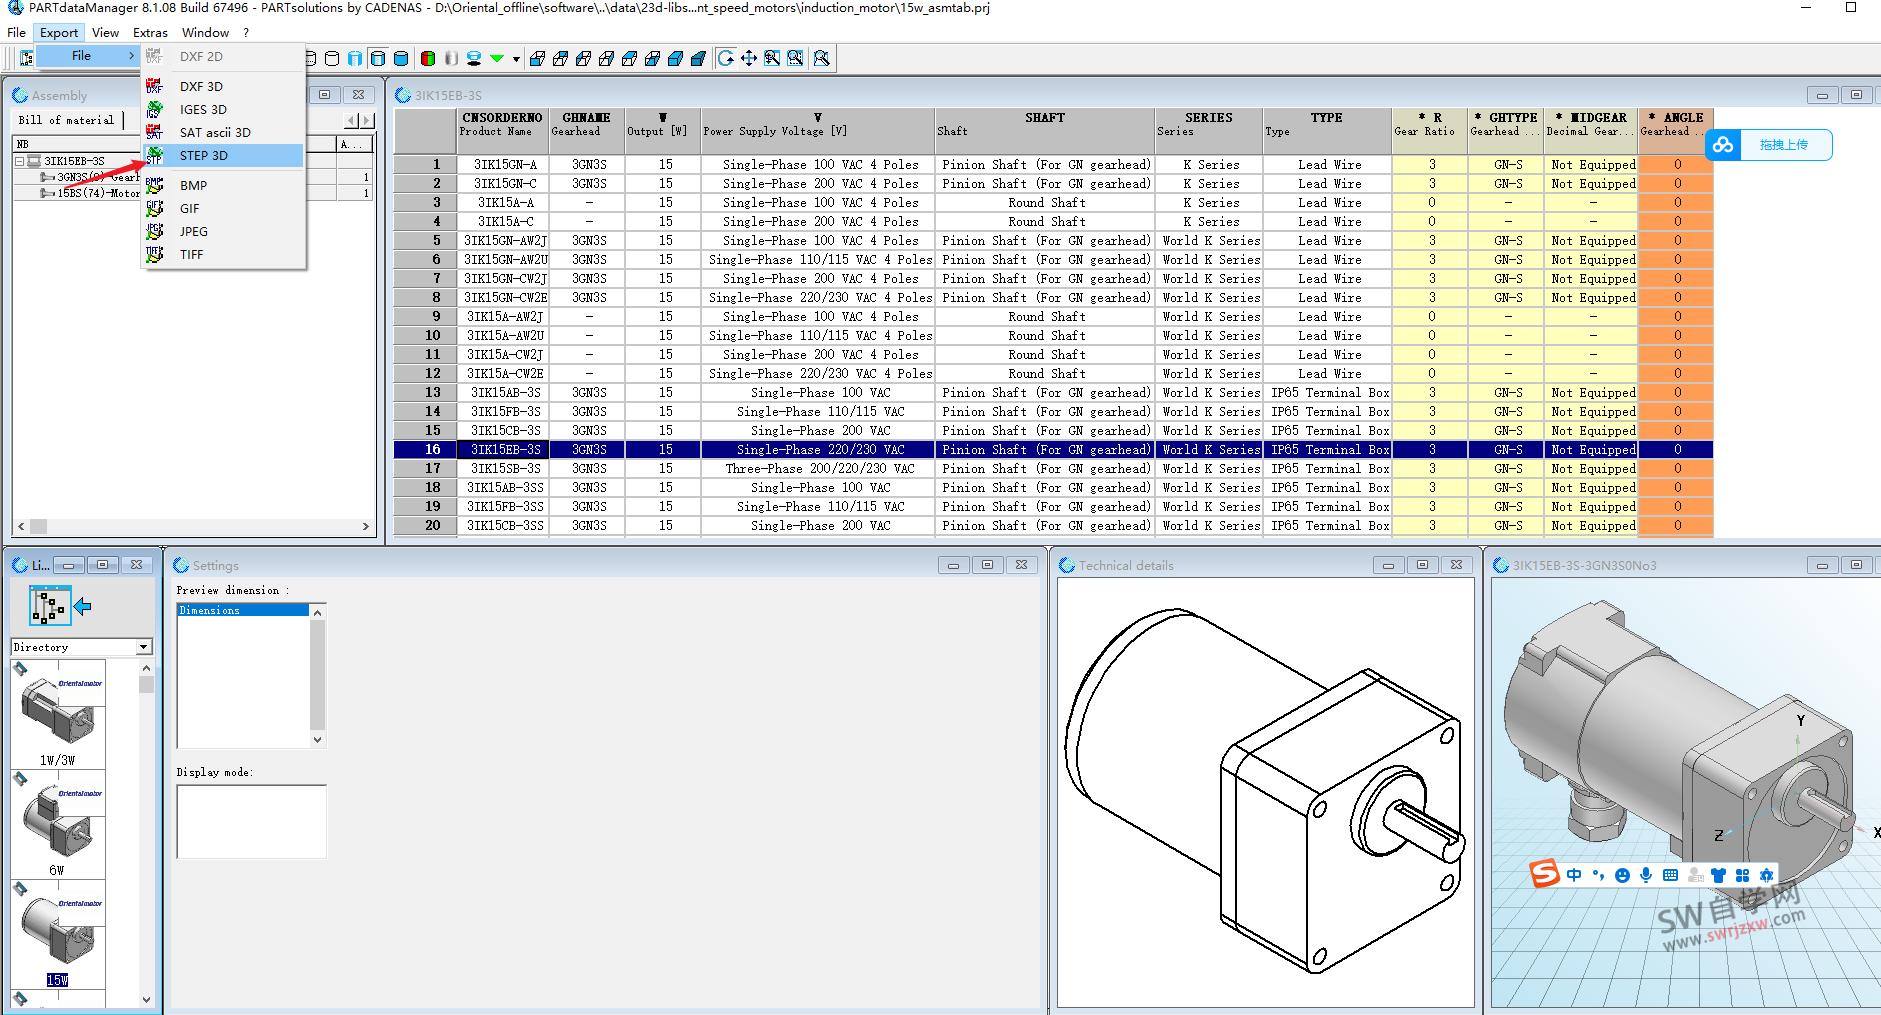Open the Directory dropdown

click(x=144, y=647)
